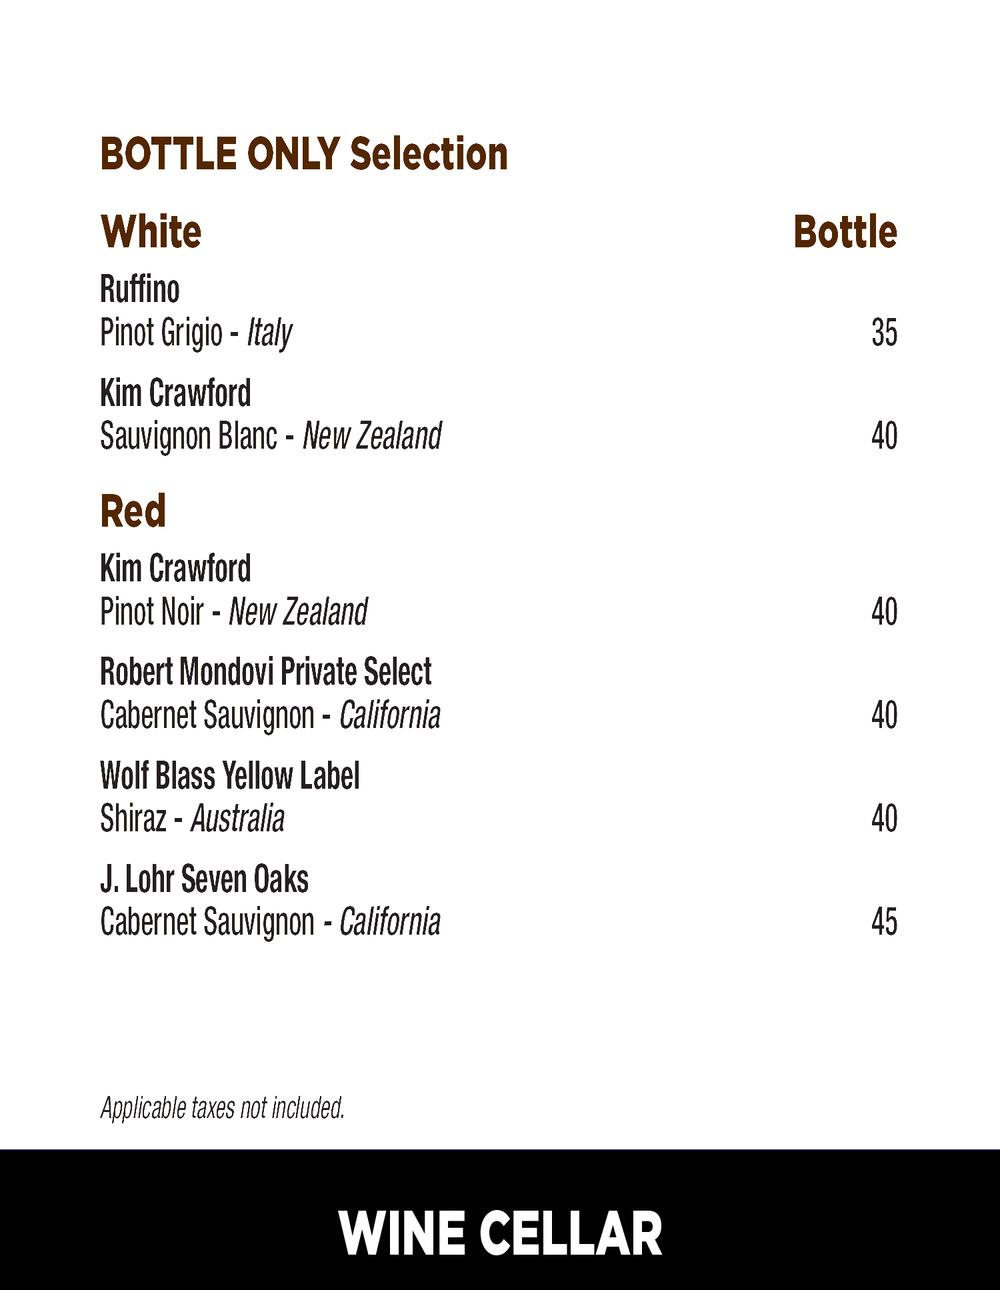Click the Pinot Grigio - Italy description
The height and width of the screenshot is (1290, 1000).
(x=196, y=332)
